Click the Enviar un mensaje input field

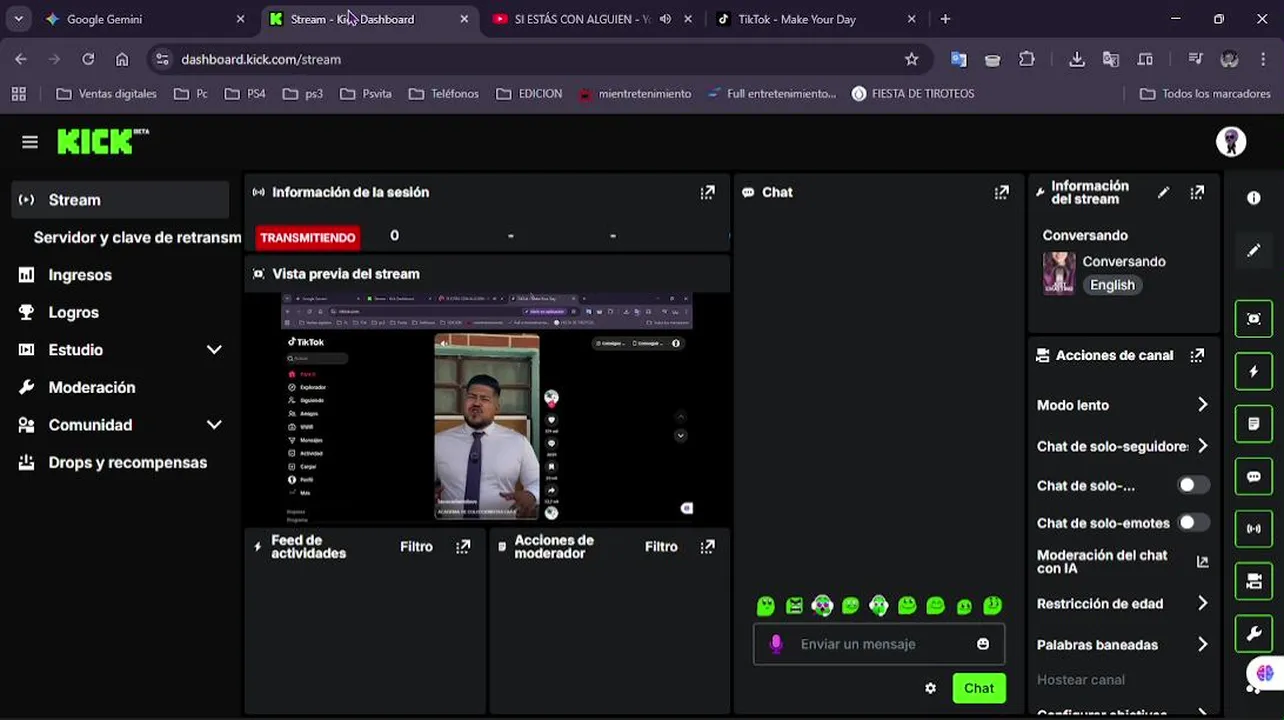[x=878, y=644]
